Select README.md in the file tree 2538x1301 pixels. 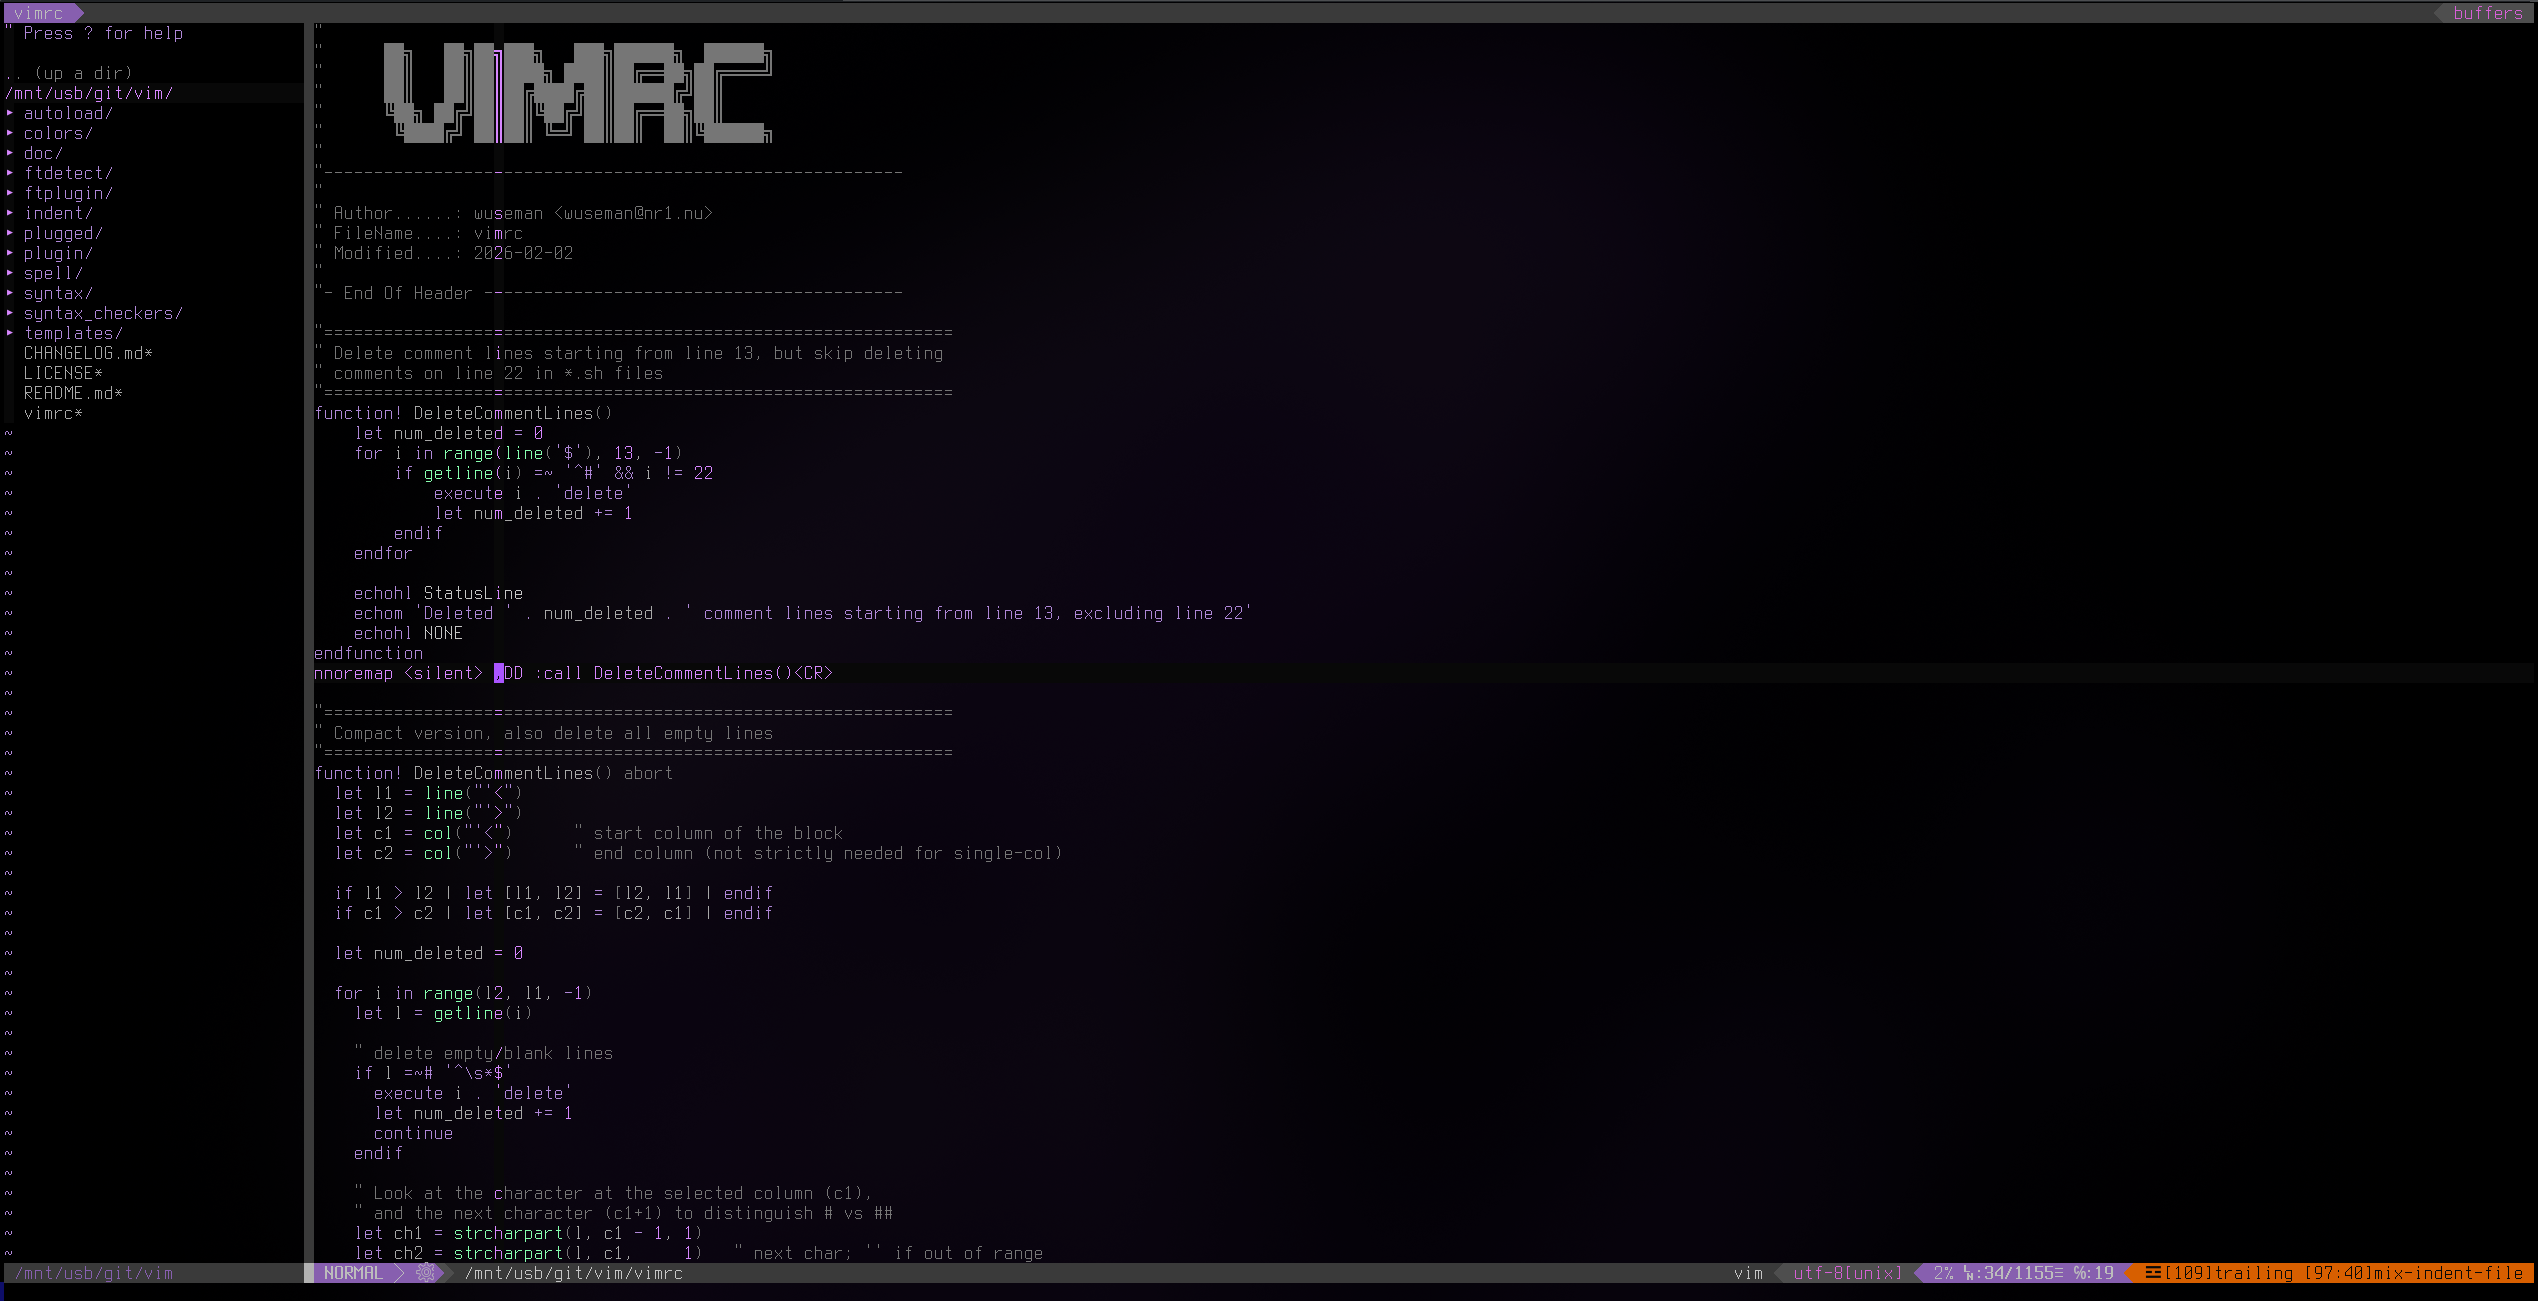tap(72, 393)
